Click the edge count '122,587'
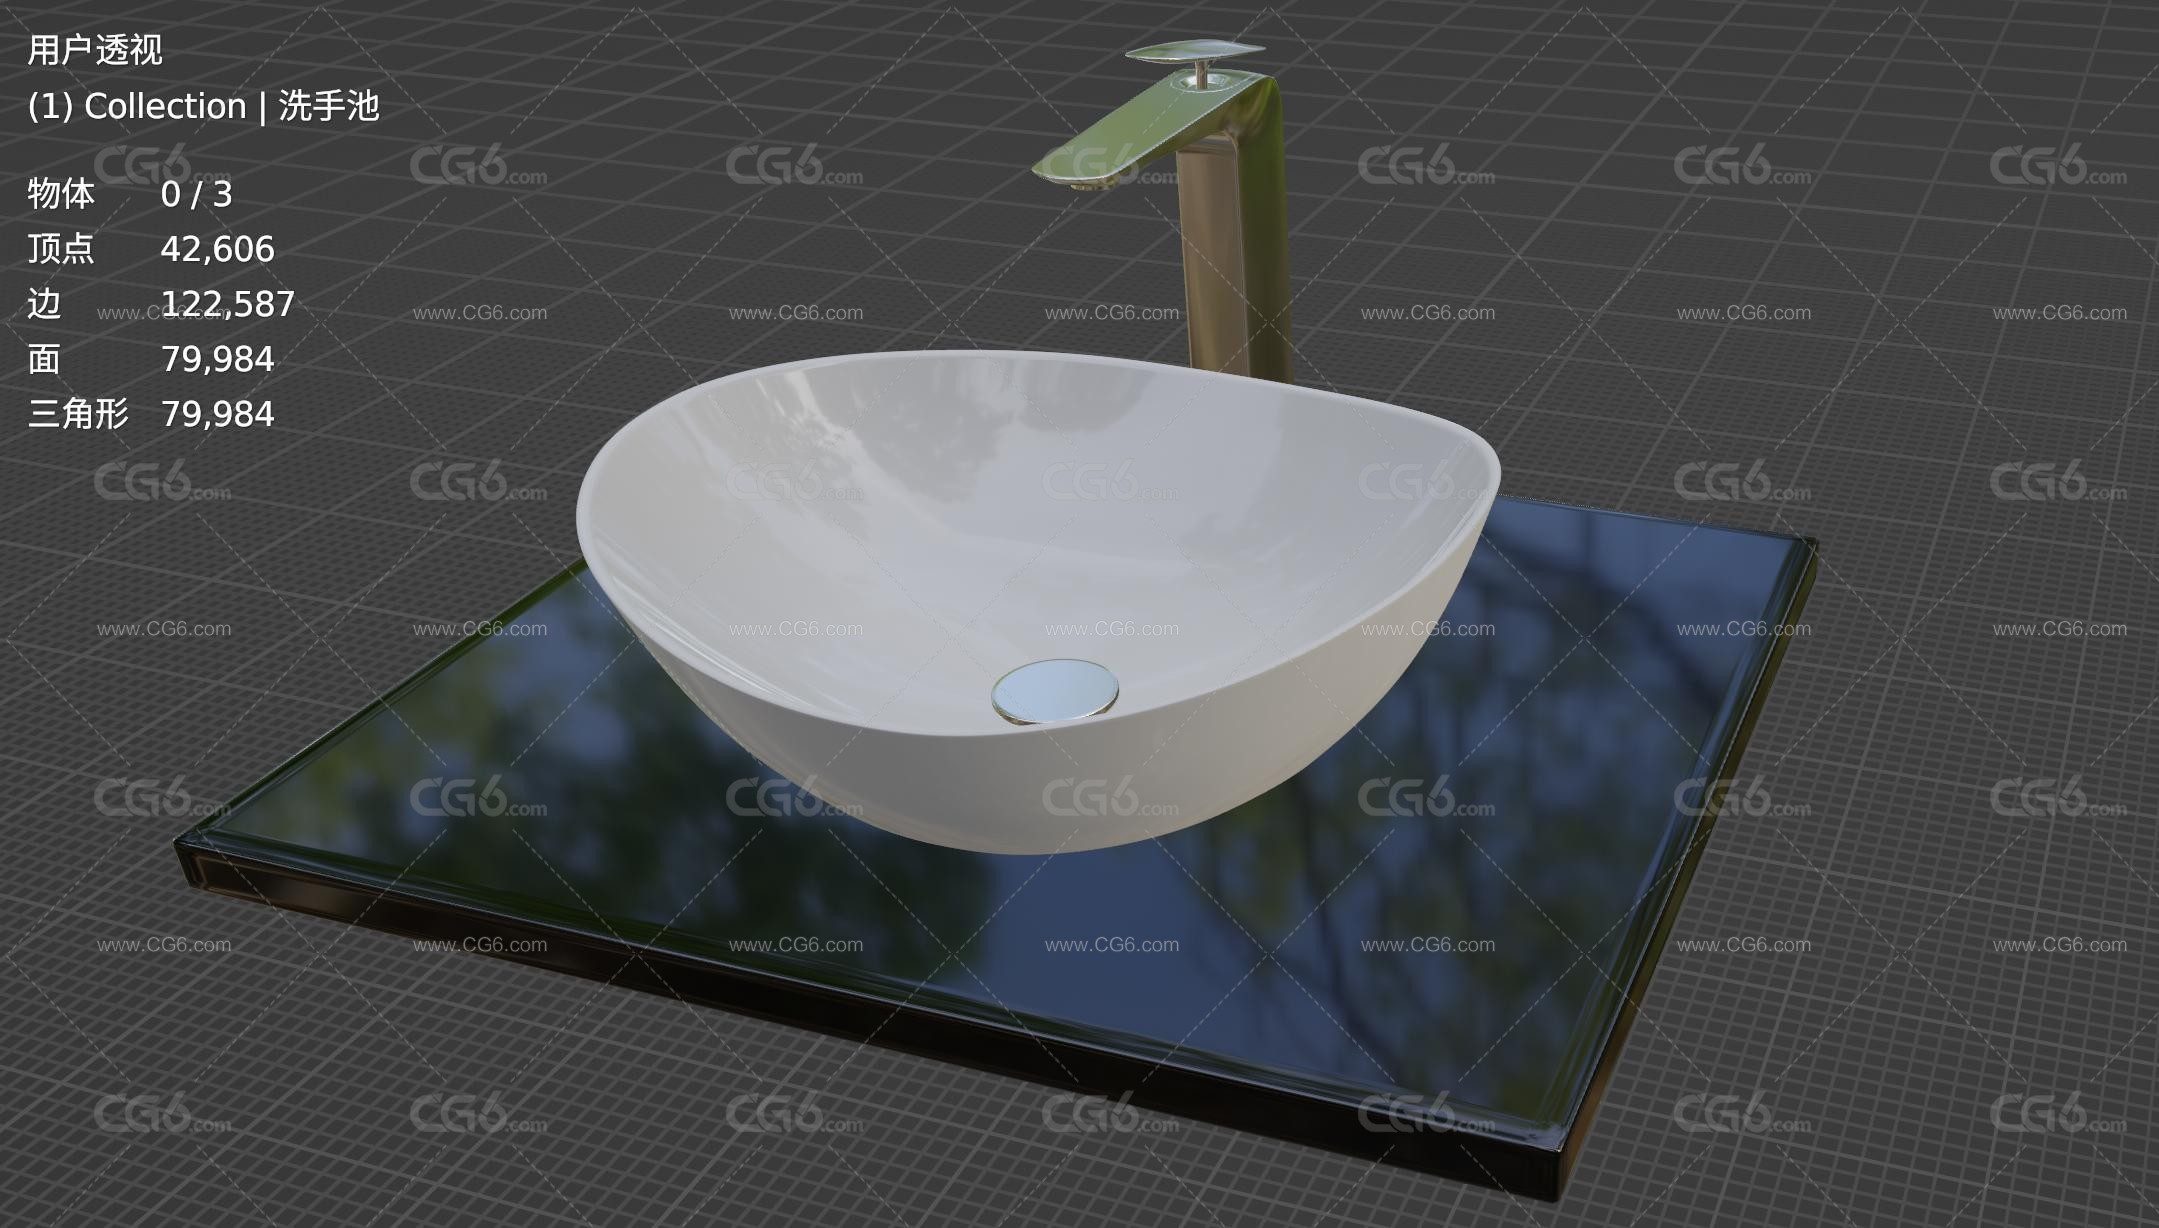 click(227, 304)
